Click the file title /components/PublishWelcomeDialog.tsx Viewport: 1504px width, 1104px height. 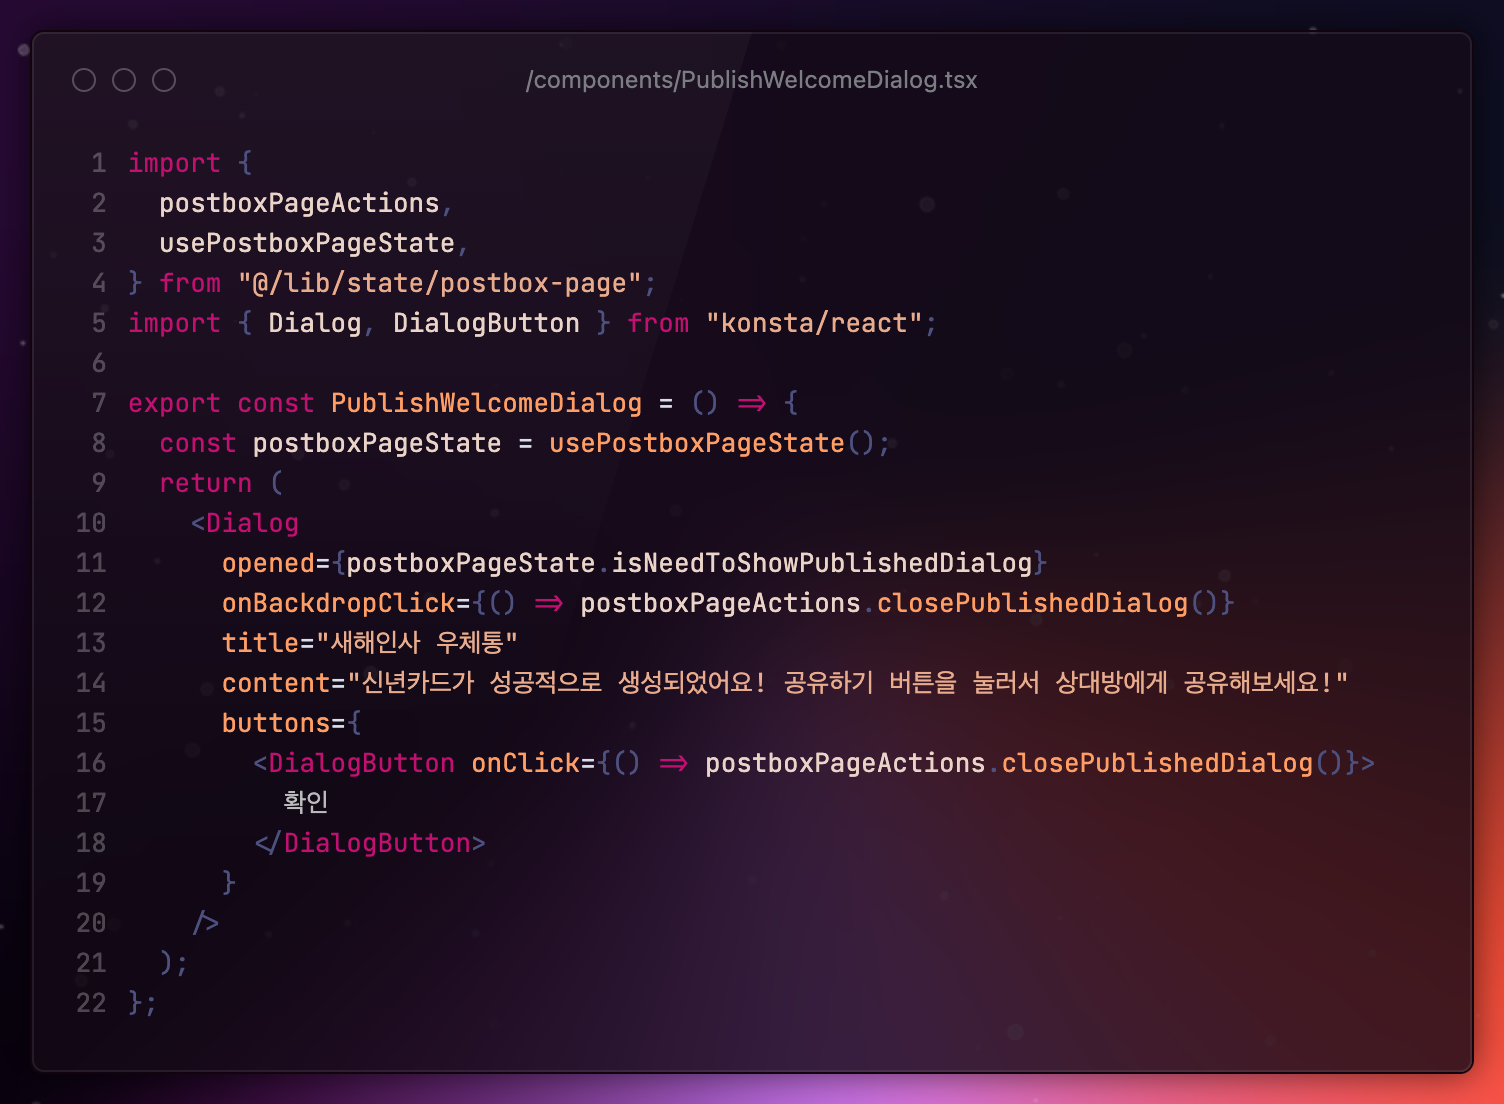coord(751,80)
